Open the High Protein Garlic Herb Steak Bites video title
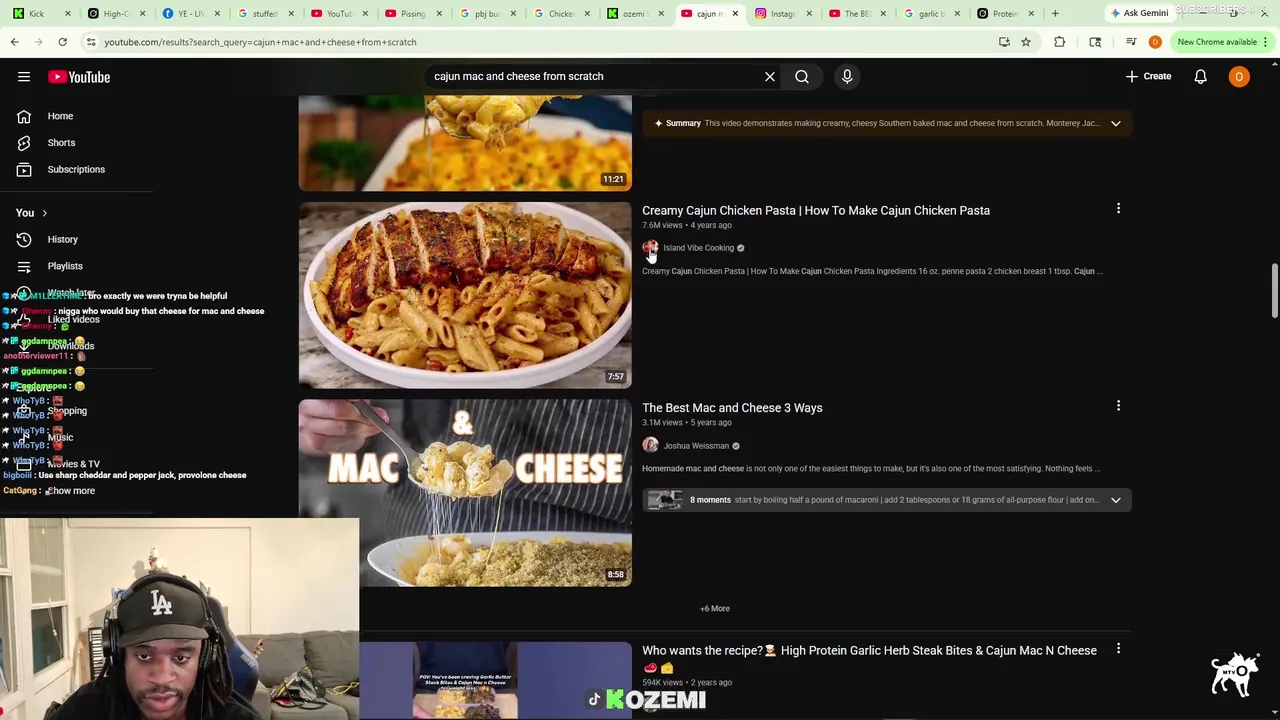1280x720 pixels. point(869,658)
